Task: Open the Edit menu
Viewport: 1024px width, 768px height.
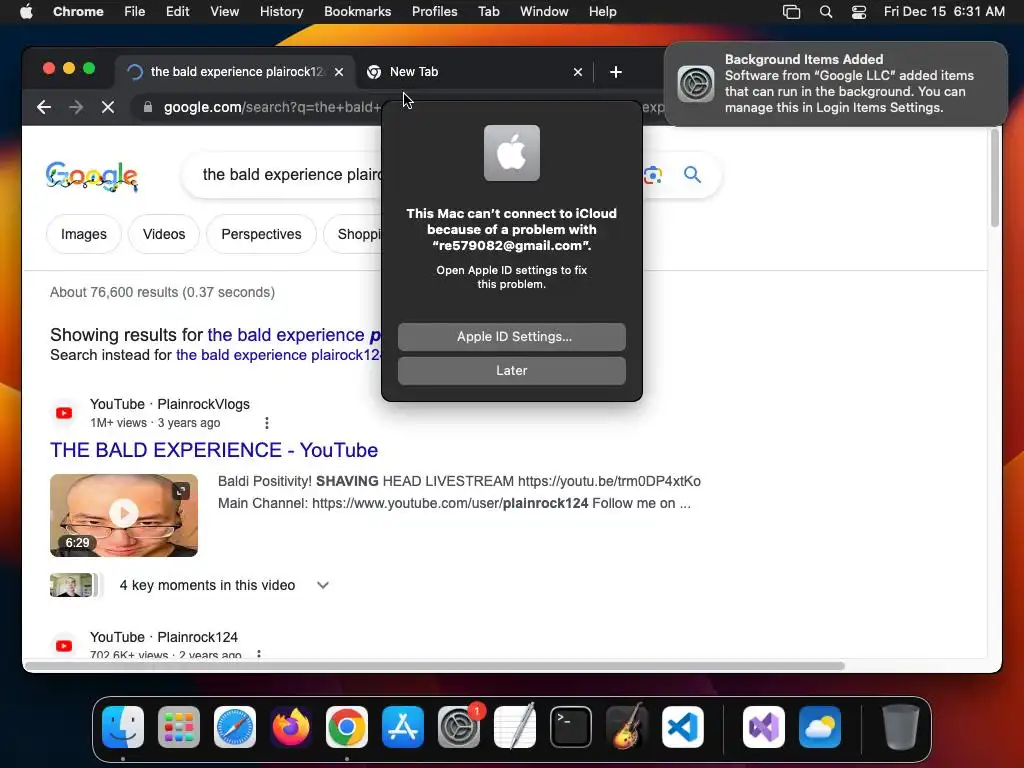Action: (177, 12)
